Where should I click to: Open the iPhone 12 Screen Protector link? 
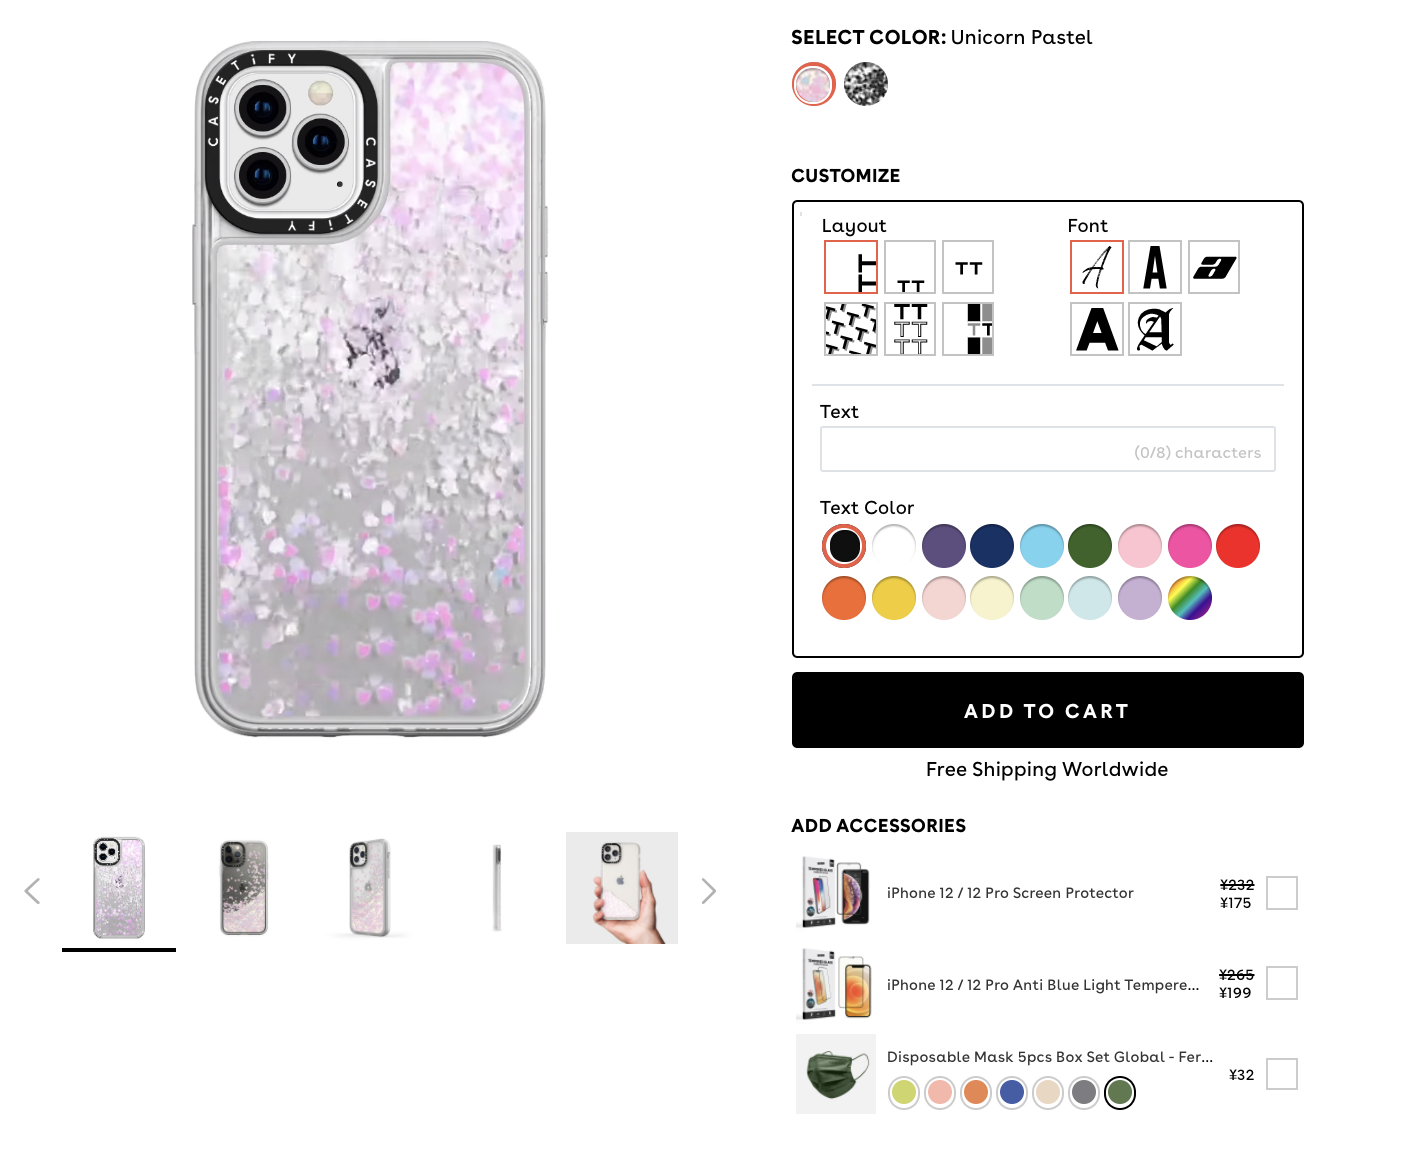pyautogui.click(x=1010, y=893)
